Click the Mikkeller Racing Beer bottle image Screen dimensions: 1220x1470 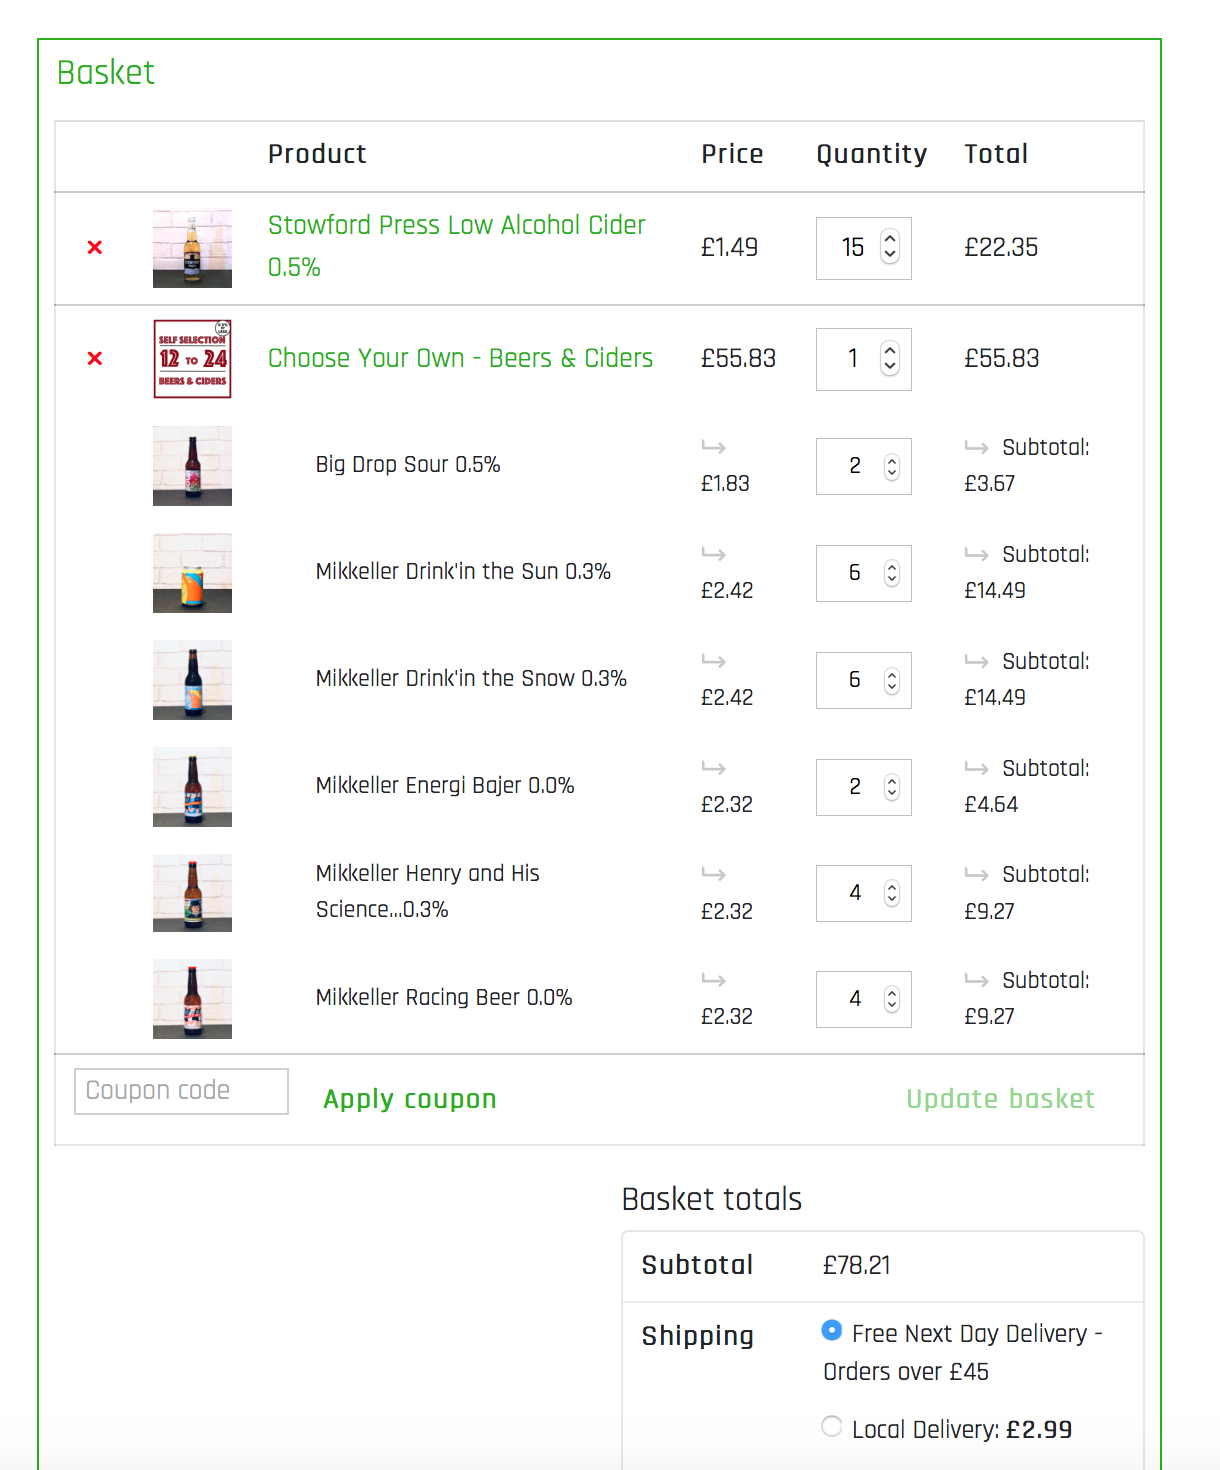tap(191, 999)
